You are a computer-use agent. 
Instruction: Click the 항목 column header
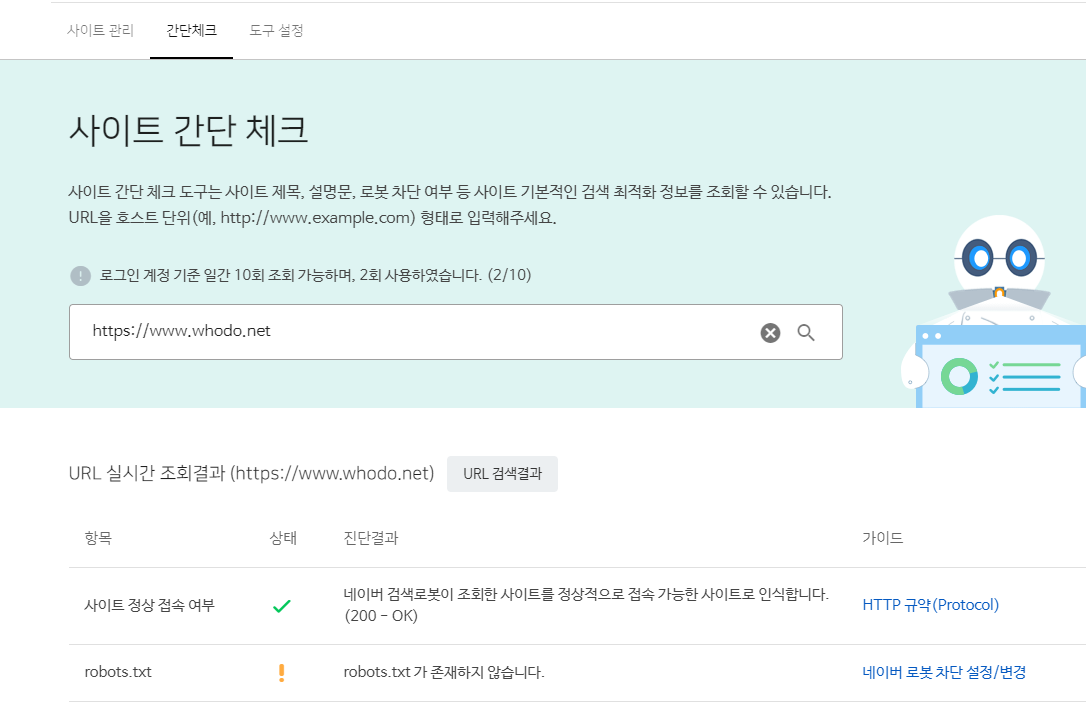pyautogui.click(x=98, y=538)
